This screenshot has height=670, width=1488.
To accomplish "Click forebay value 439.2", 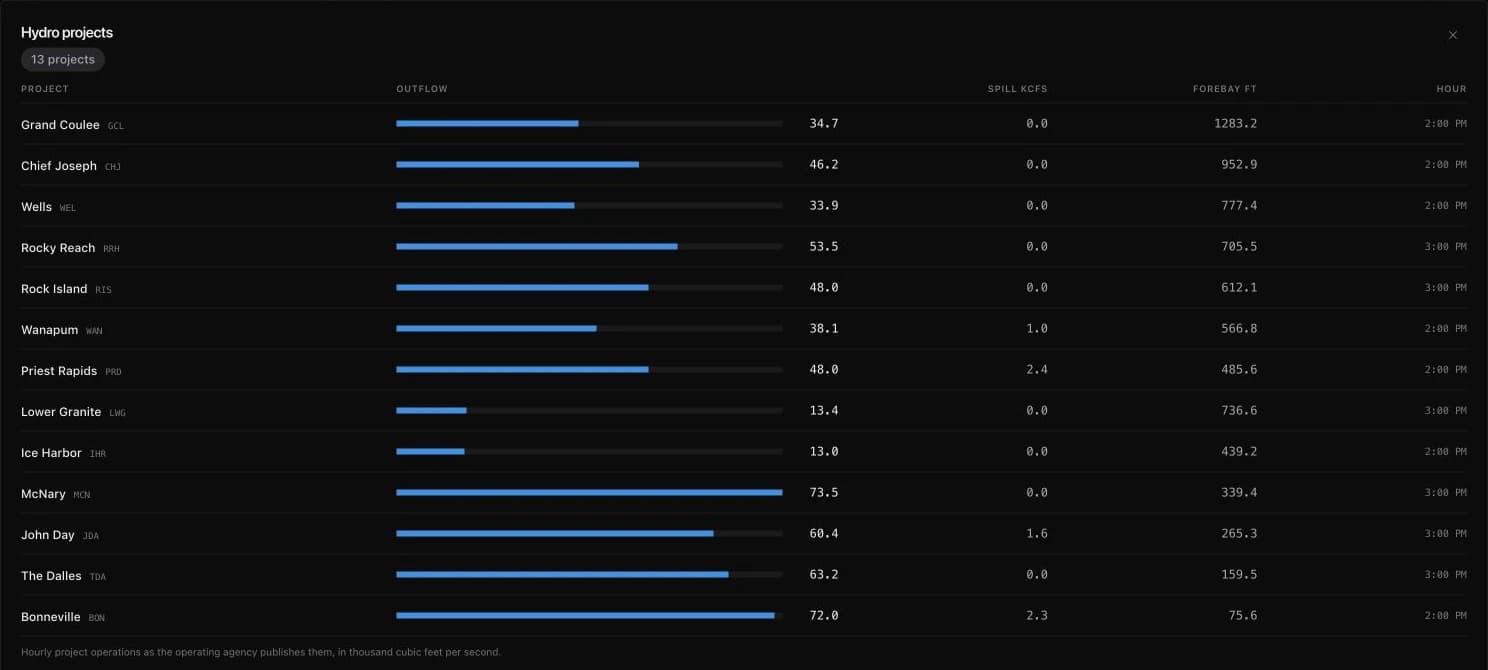I will (x=1240, y=452).
